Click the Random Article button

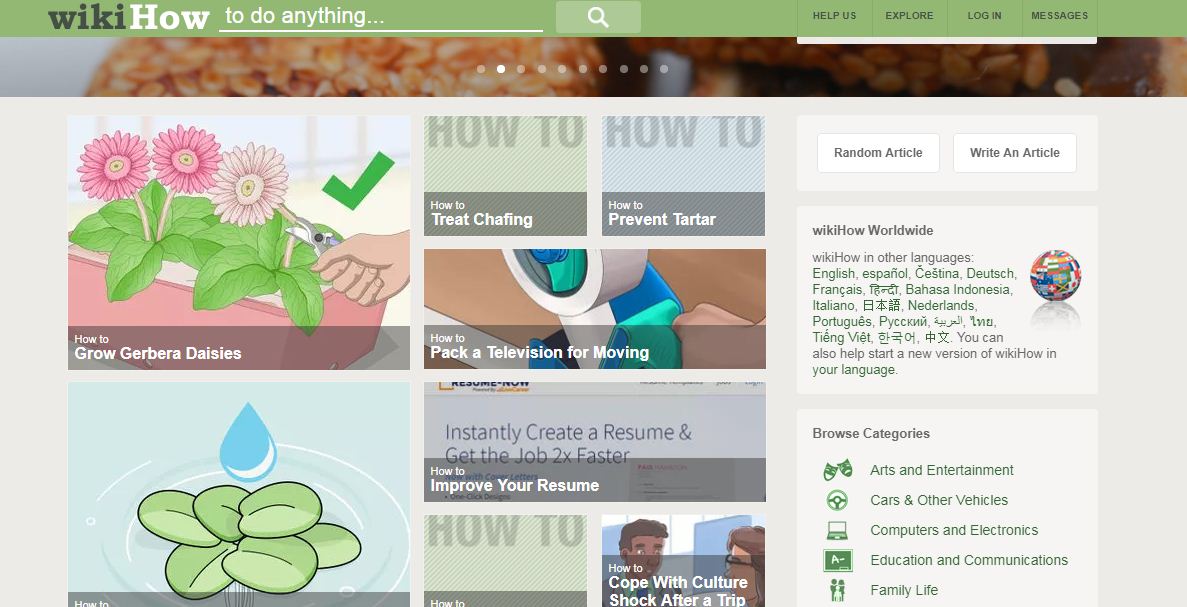(x=878, y=153)
